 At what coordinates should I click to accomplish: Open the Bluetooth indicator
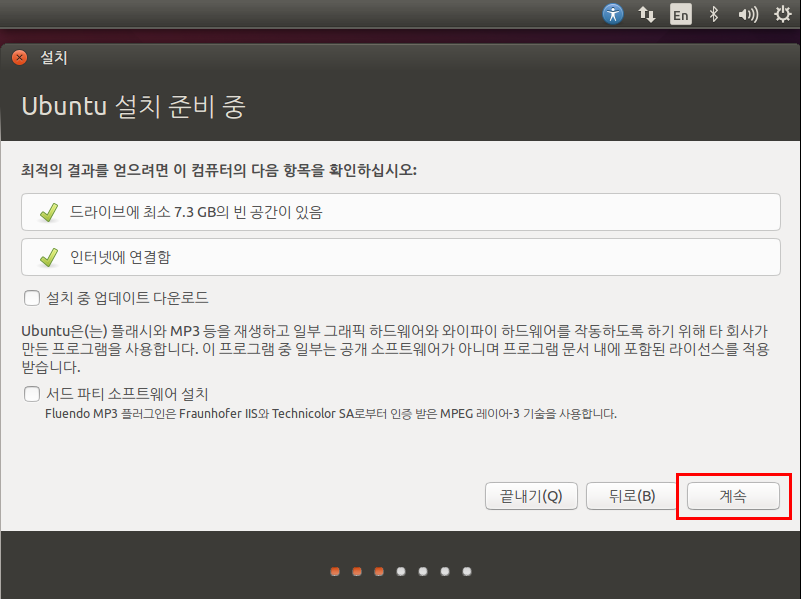tap(714, 14)
